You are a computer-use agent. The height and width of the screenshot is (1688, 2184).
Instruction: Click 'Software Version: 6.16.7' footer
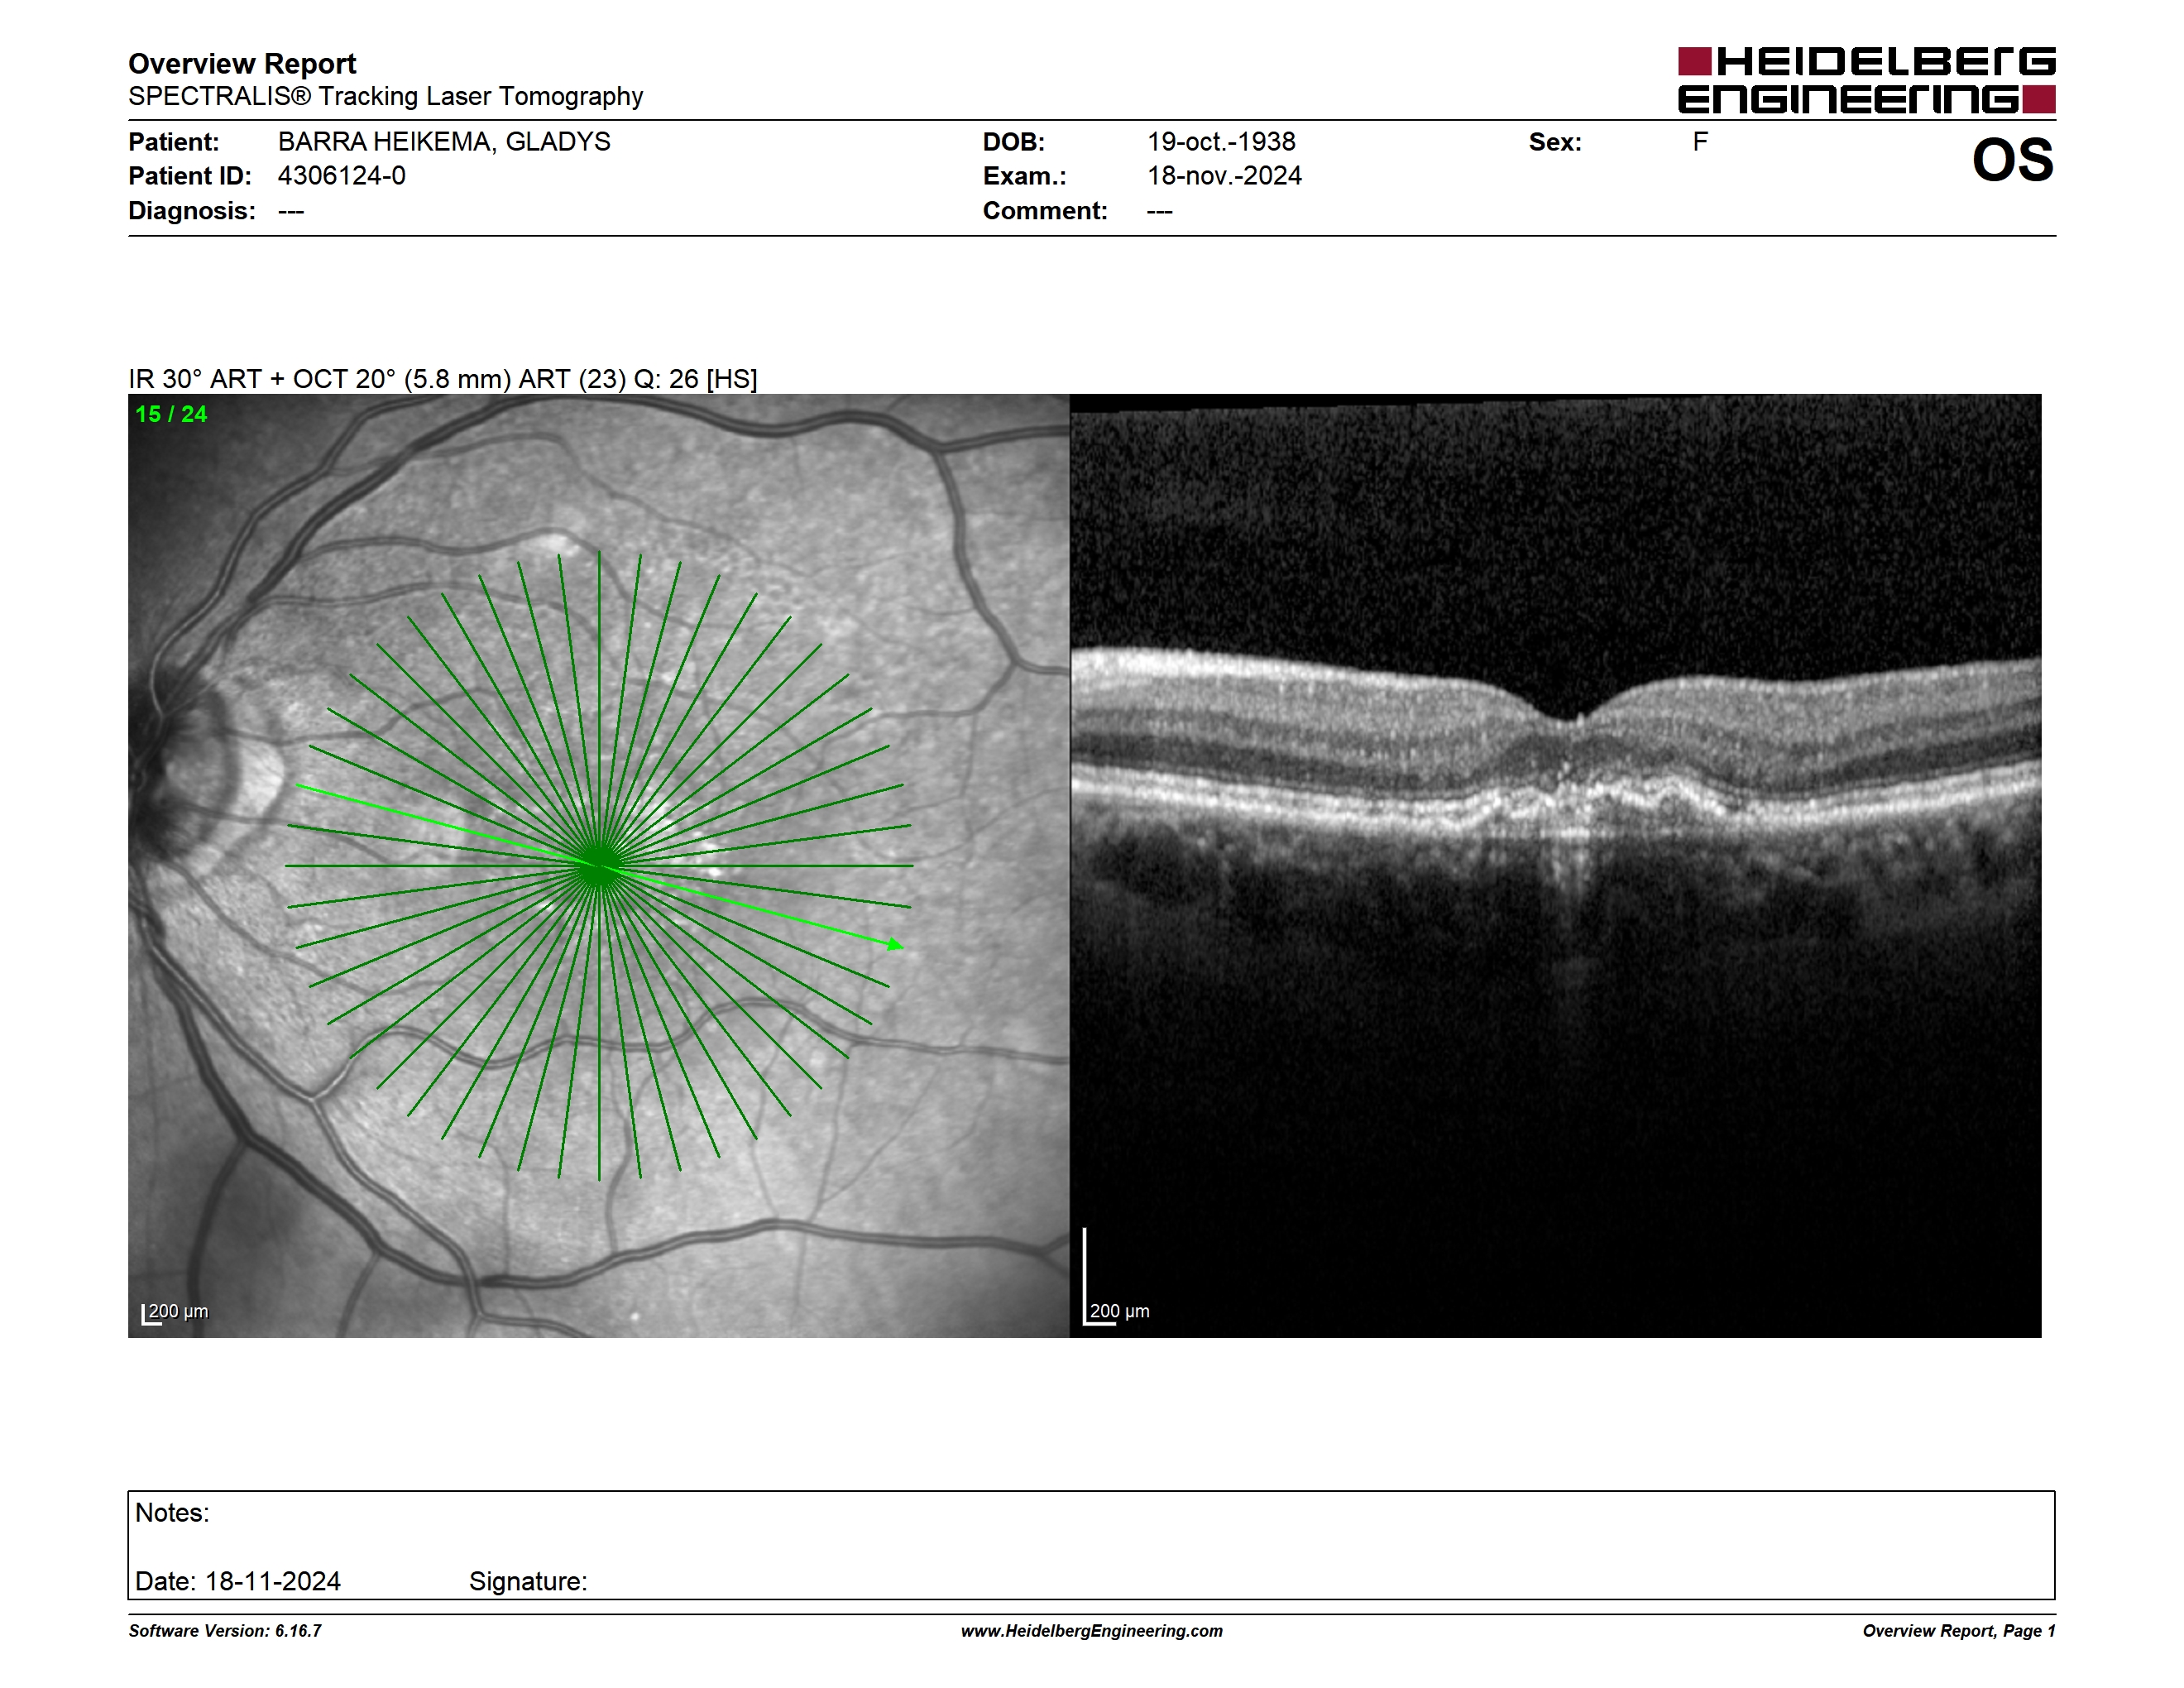pyautogui.click(x=225, y=1631)
